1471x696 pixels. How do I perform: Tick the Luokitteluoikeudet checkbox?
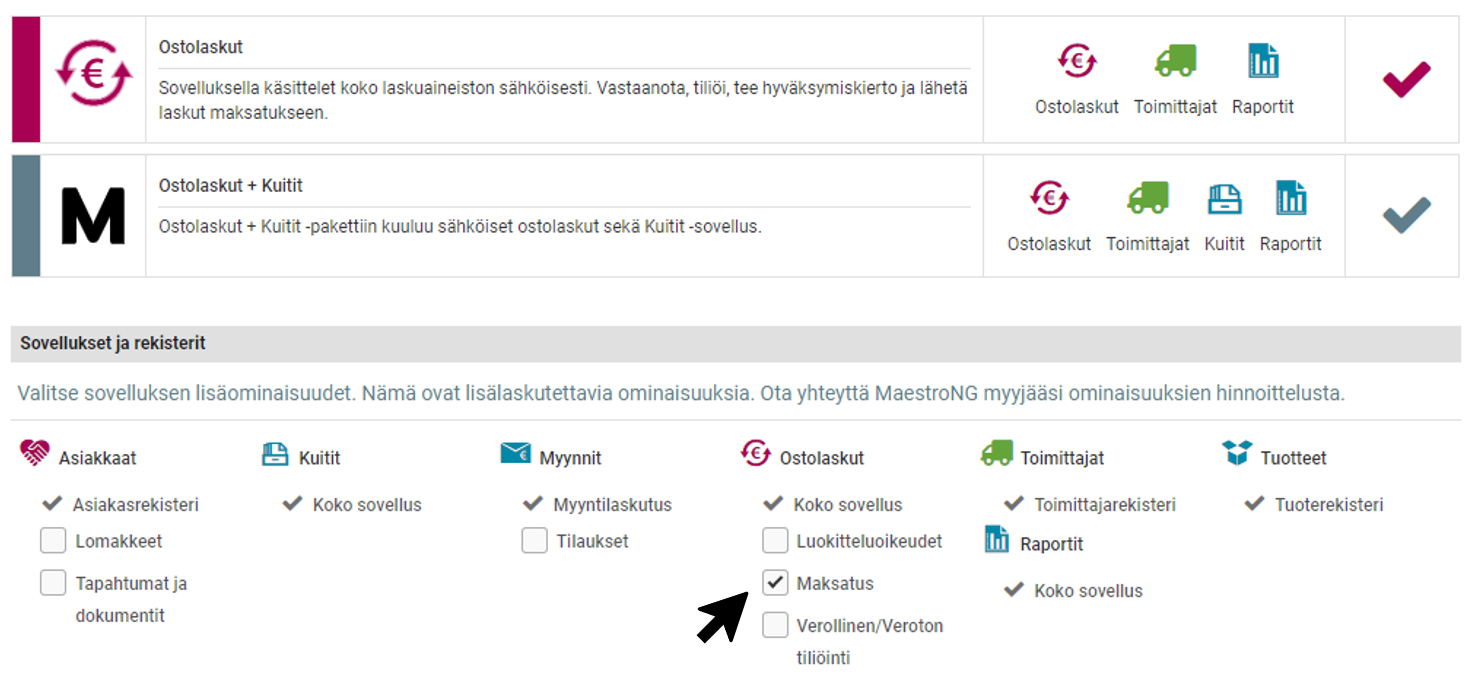coord(775,541)
